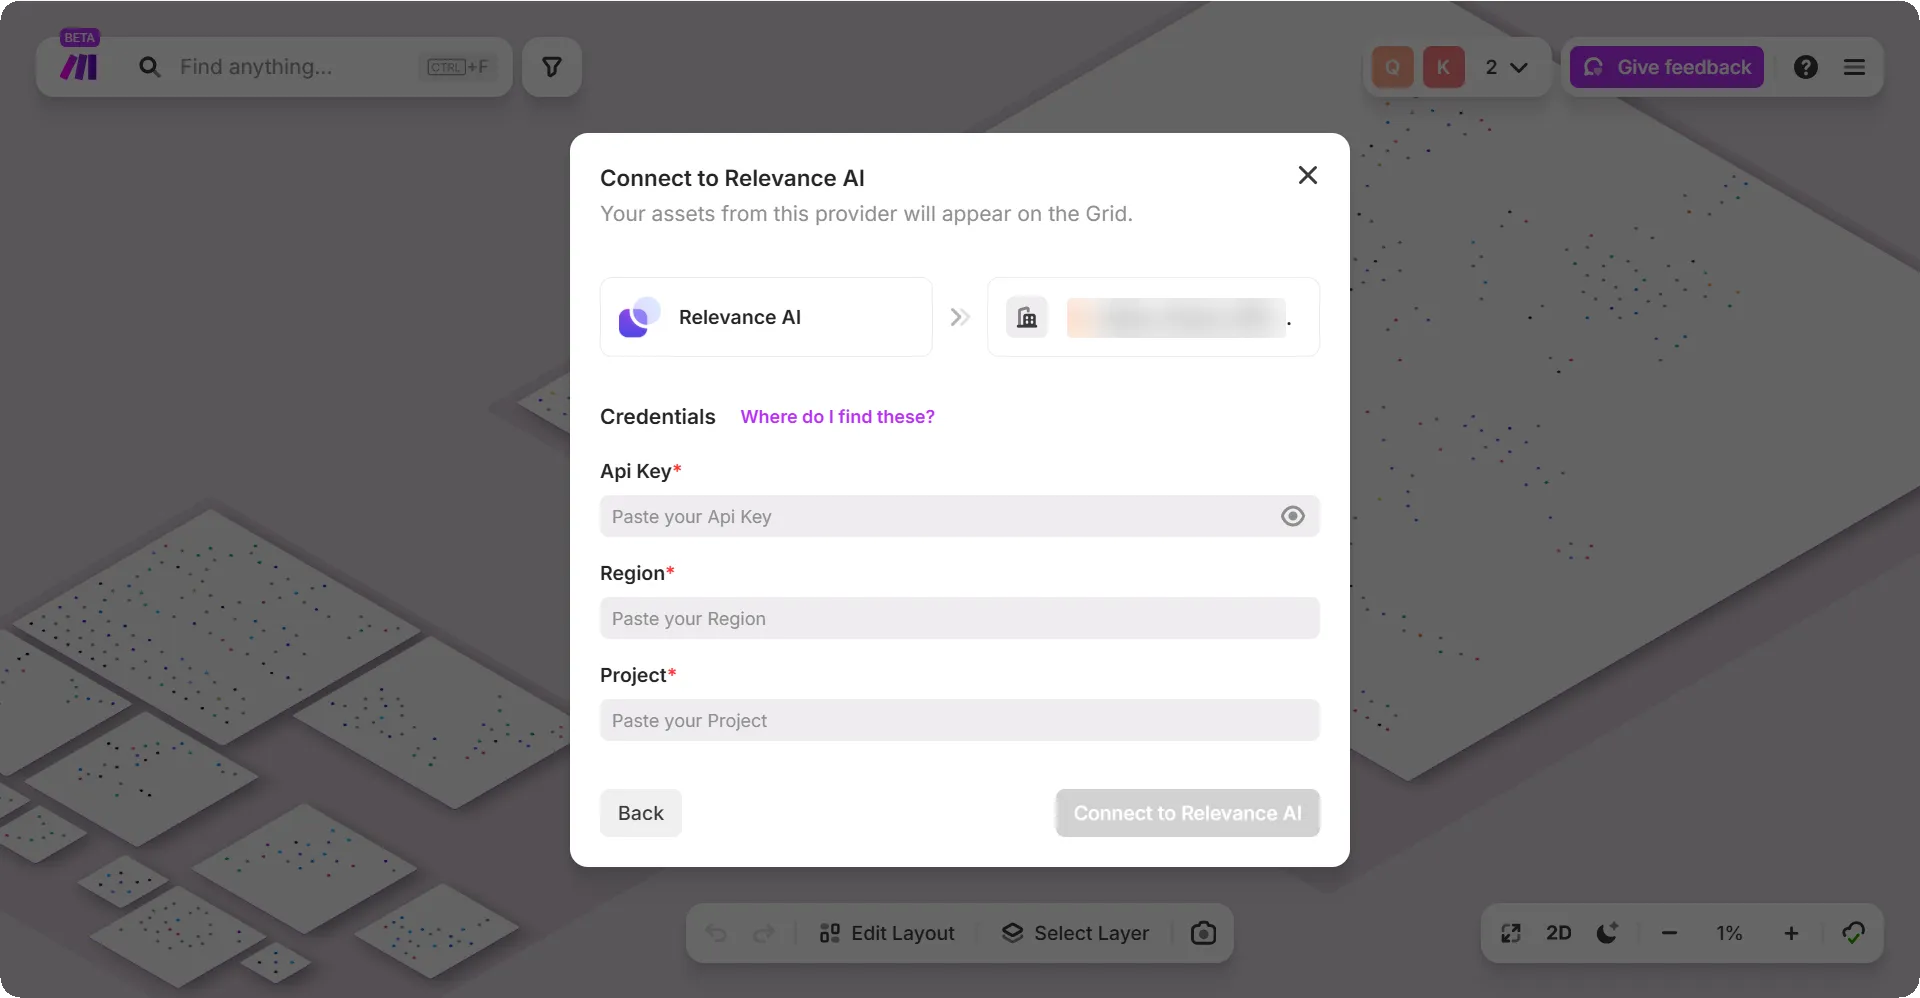Image resolution: width=1920 pixels, height=998 pixels.
Task: Click the Api Key input field
Action: (960, 516)
